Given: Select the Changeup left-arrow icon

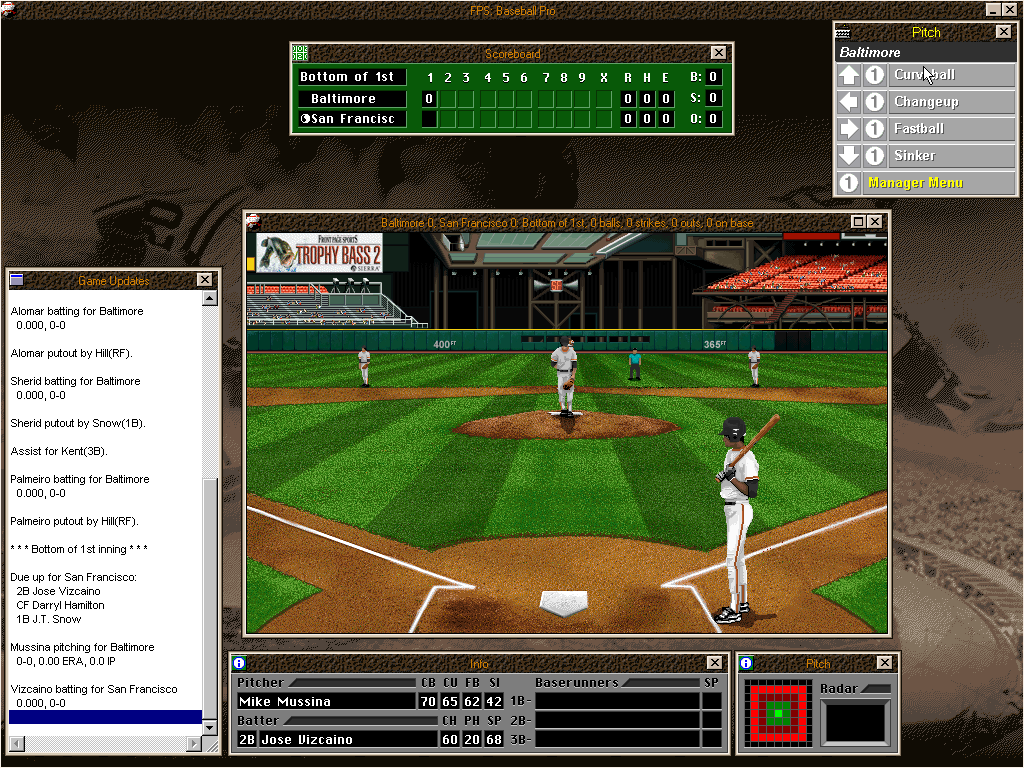Looking at the screenshot, I should tap(848, 102).
